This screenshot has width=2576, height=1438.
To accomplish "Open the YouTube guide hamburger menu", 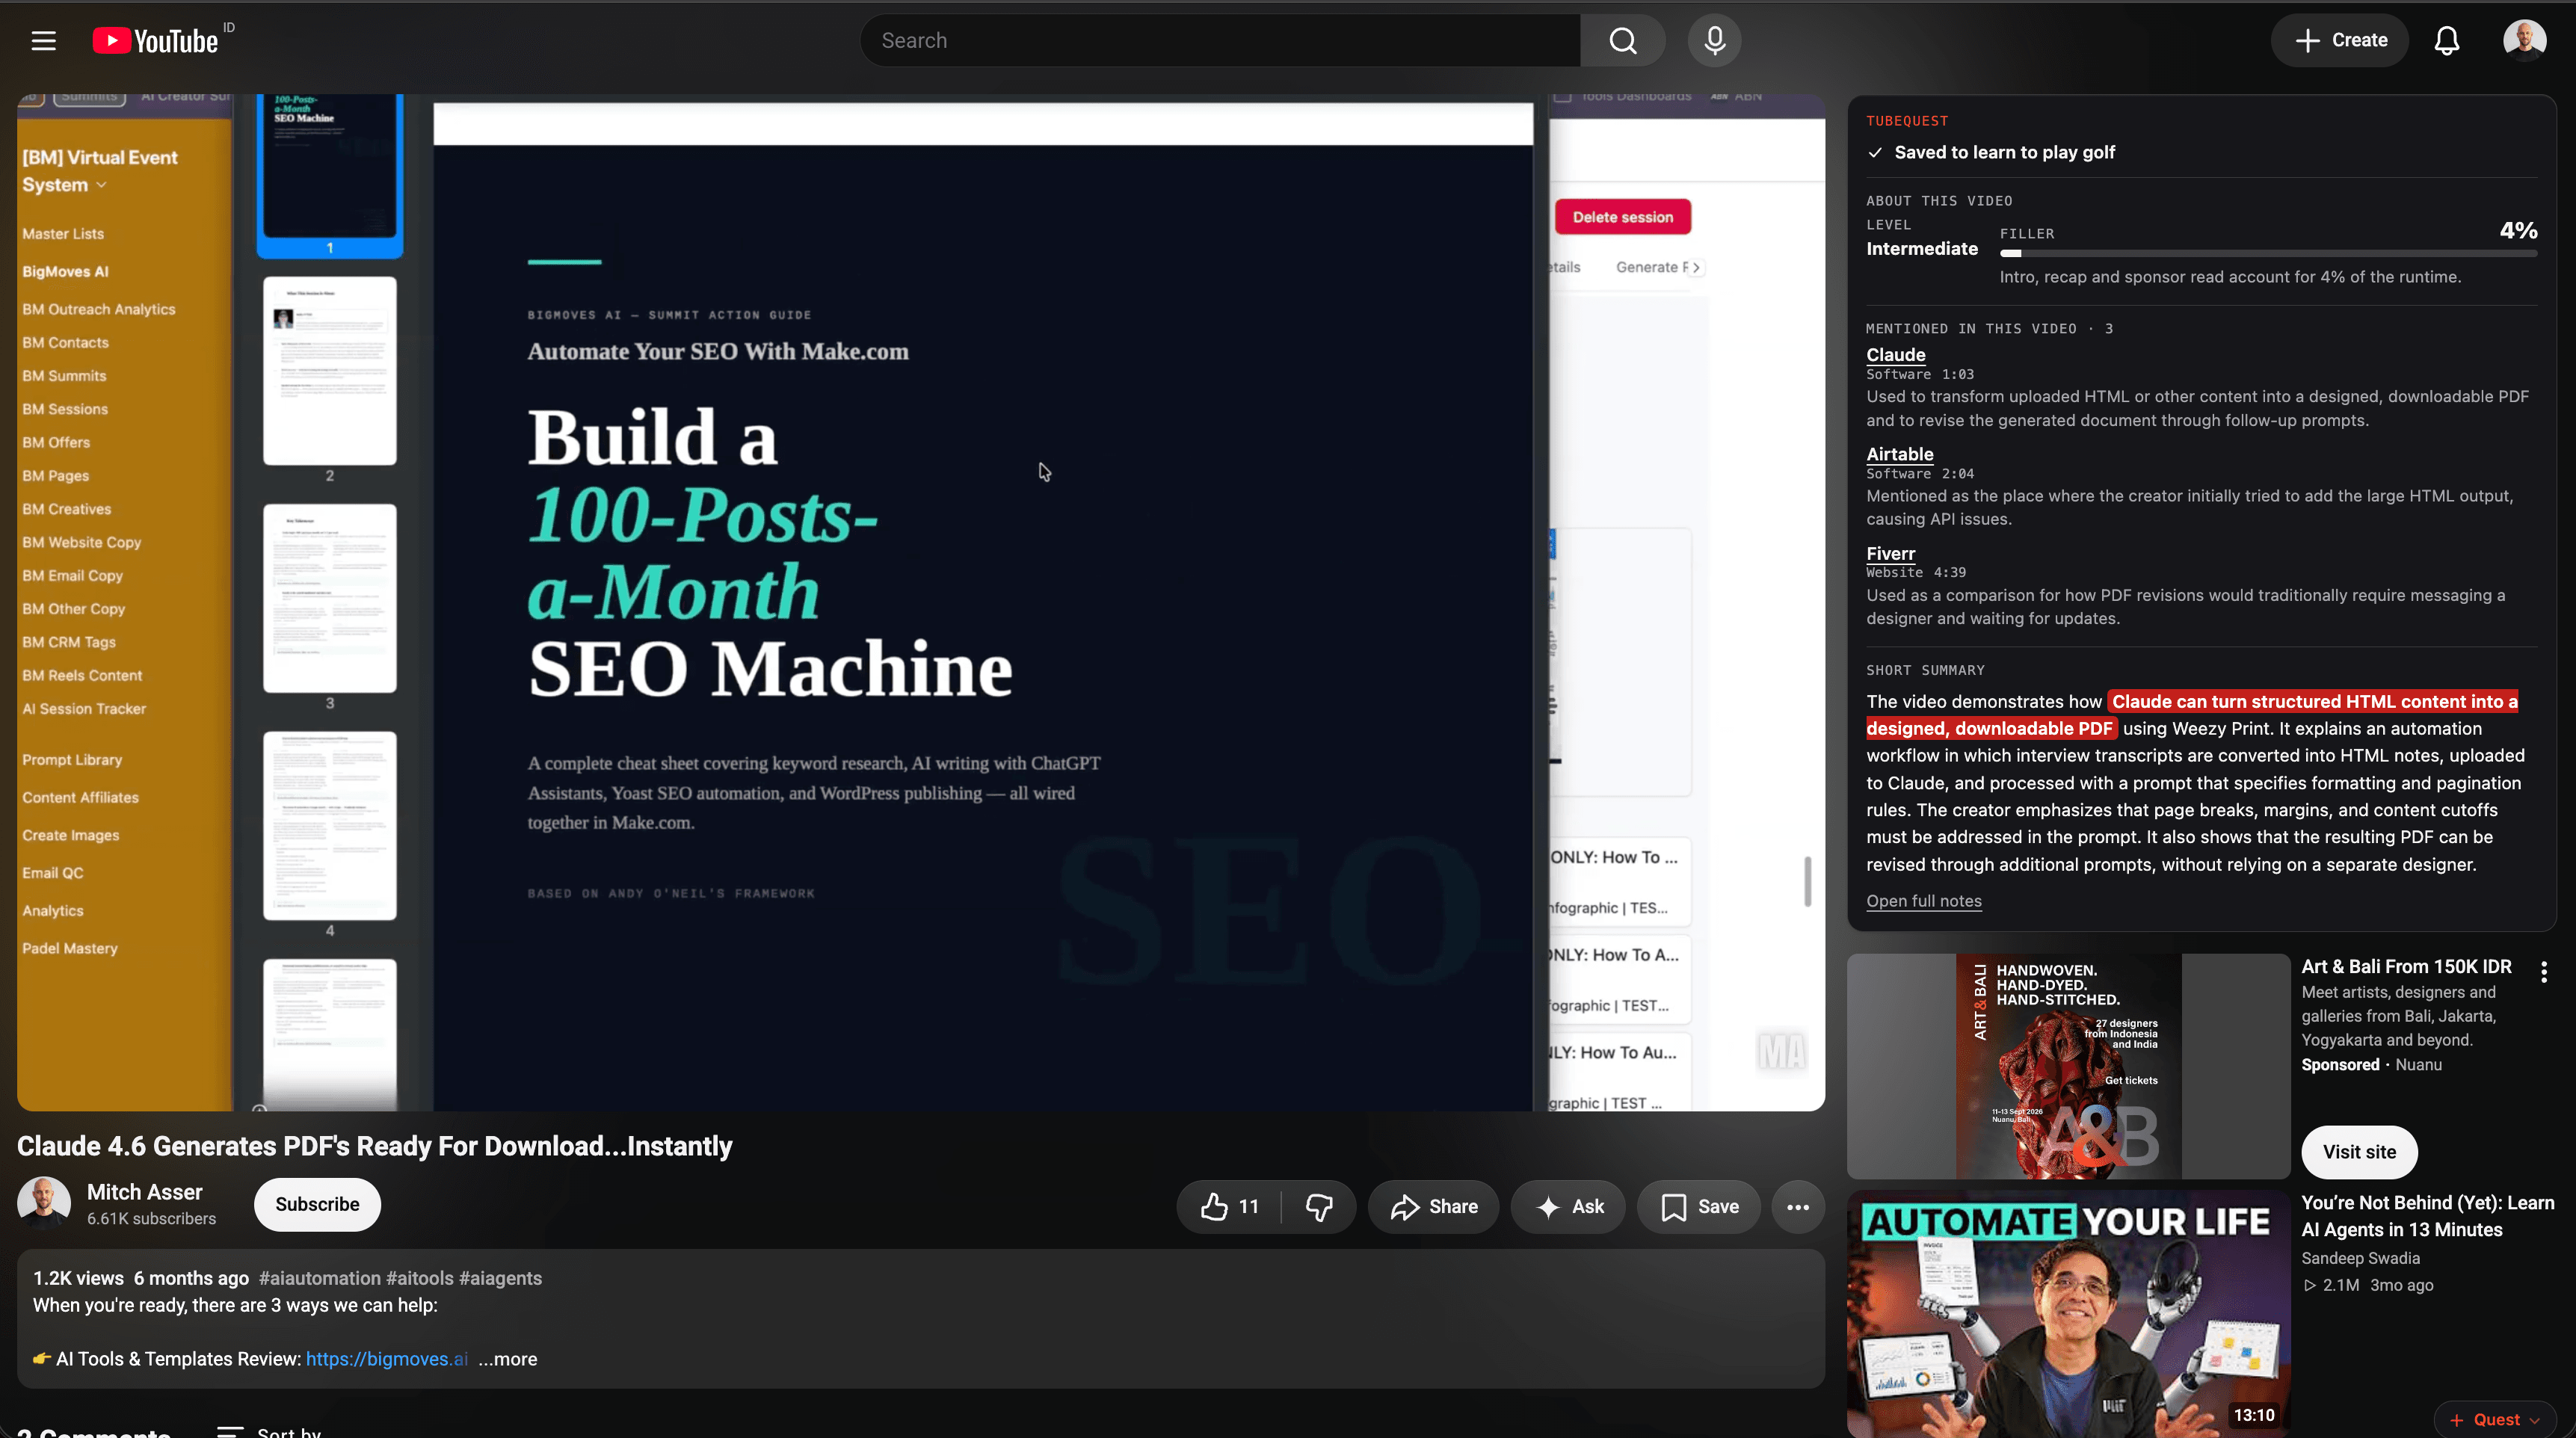I will 43,41.
